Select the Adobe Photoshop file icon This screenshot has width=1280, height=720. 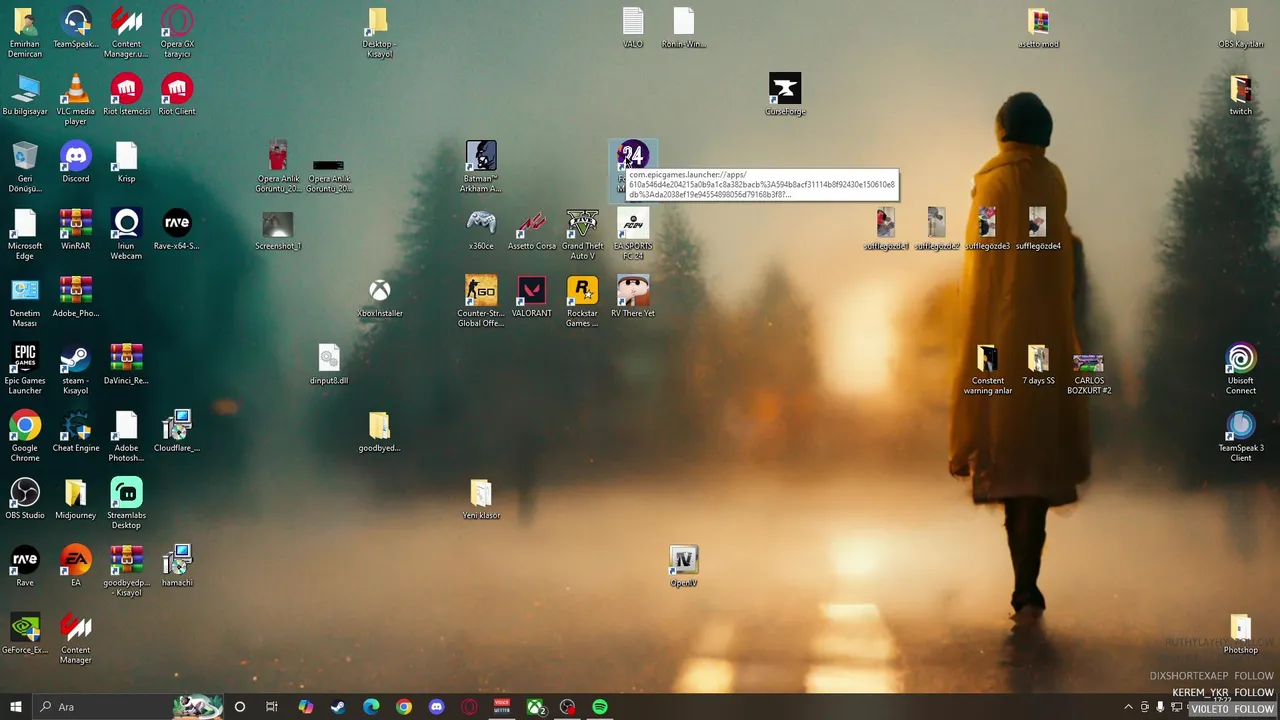pyautogui.click(x=126, y=436)
